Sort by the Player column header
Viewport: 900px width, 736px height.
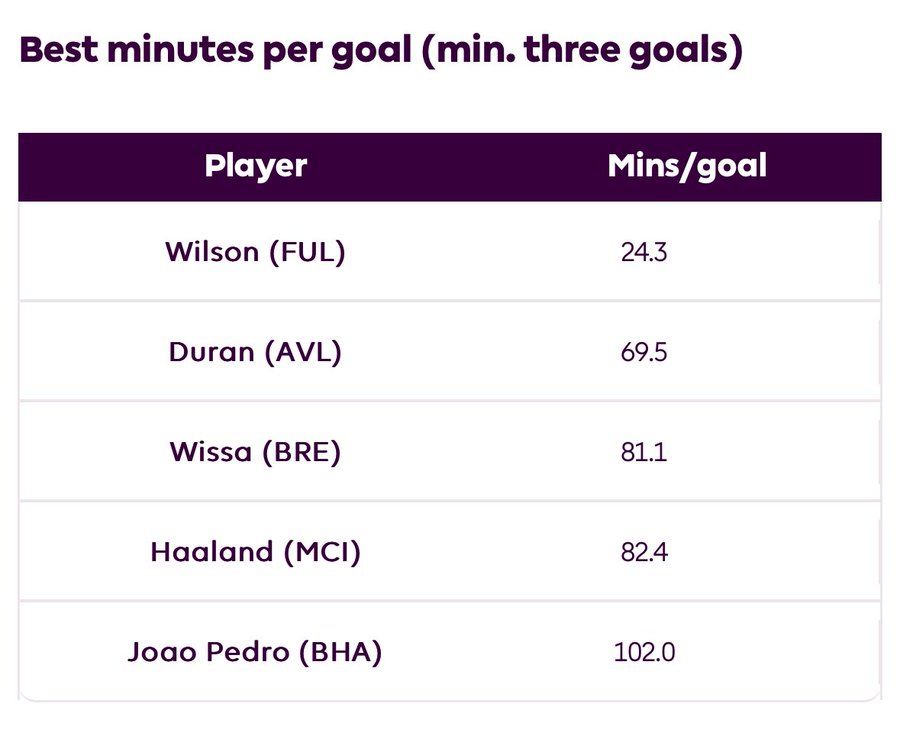(x=255, y=166)
